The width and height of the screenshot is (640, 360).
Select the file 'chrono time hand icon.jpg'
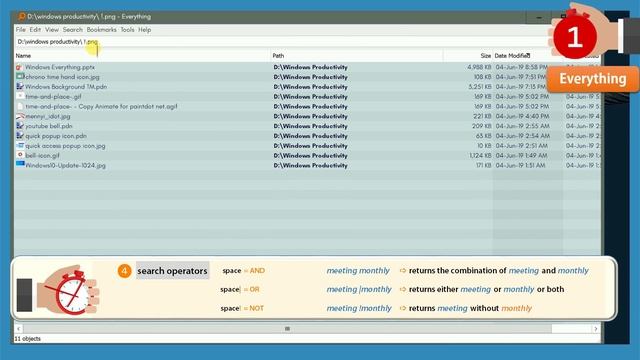coord(62,77)
